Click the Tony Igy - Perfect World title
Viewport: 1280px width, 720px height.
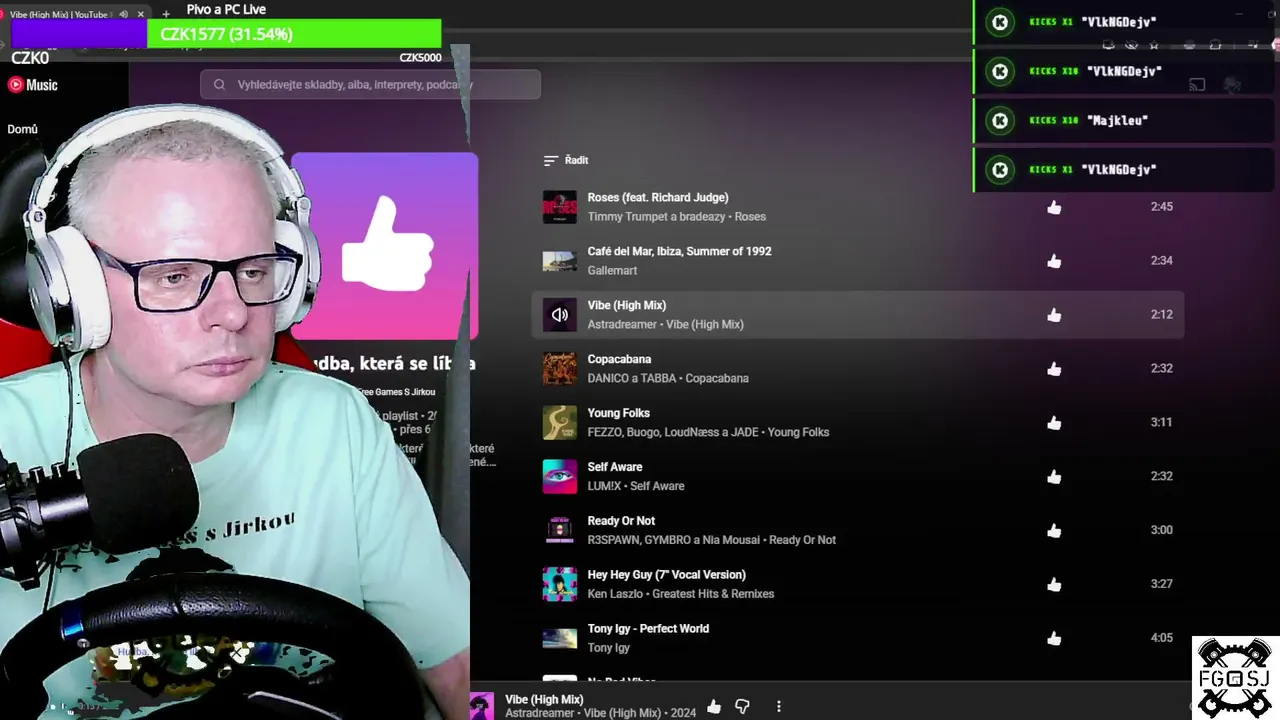pos(648,630)
